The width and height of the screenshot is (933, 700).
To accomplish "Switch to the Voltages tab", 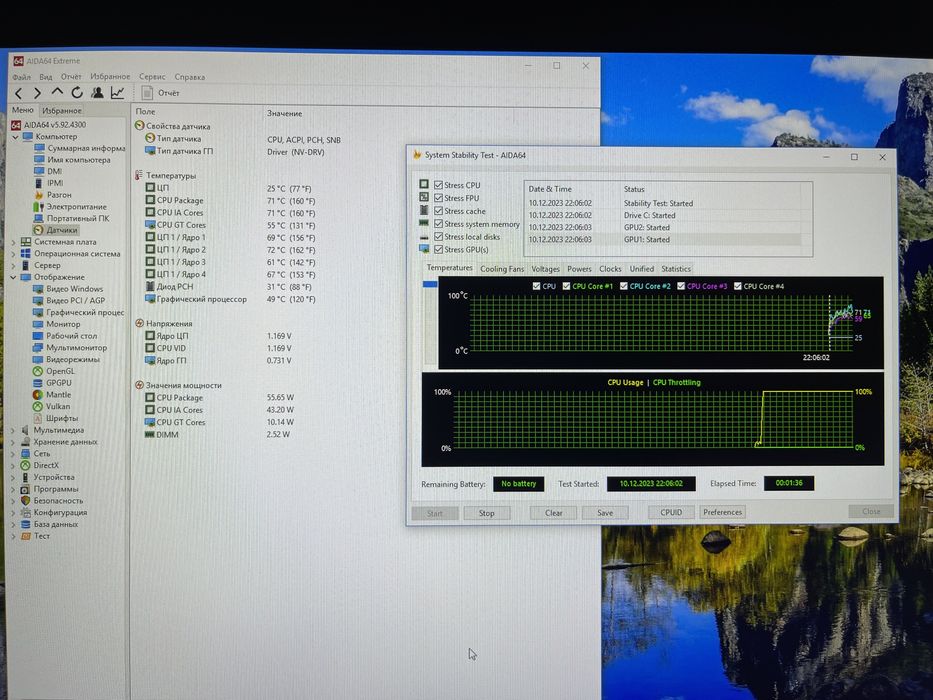I will click(x=546, y=269).
